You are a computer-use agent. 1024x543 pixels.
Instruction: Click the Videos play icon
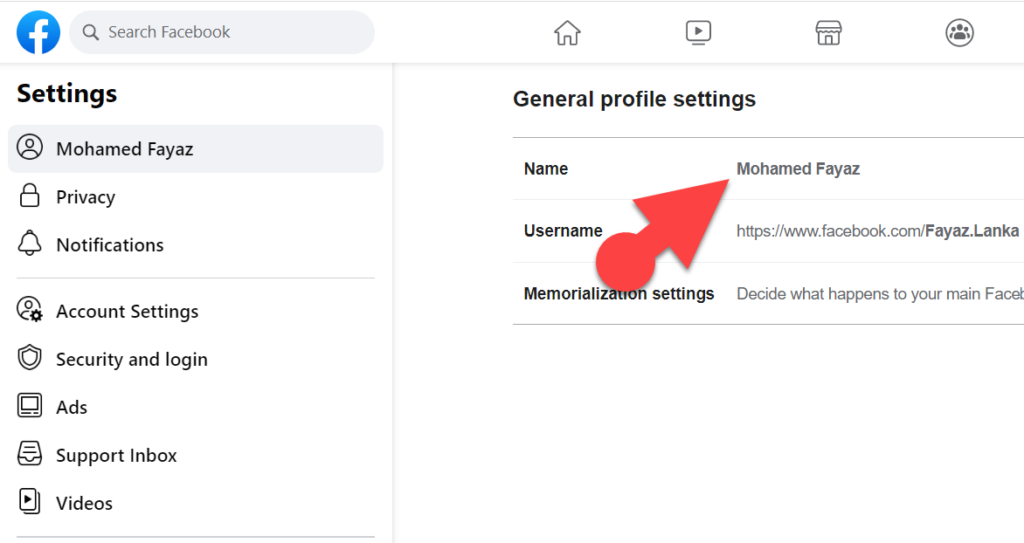pos(29,501)
